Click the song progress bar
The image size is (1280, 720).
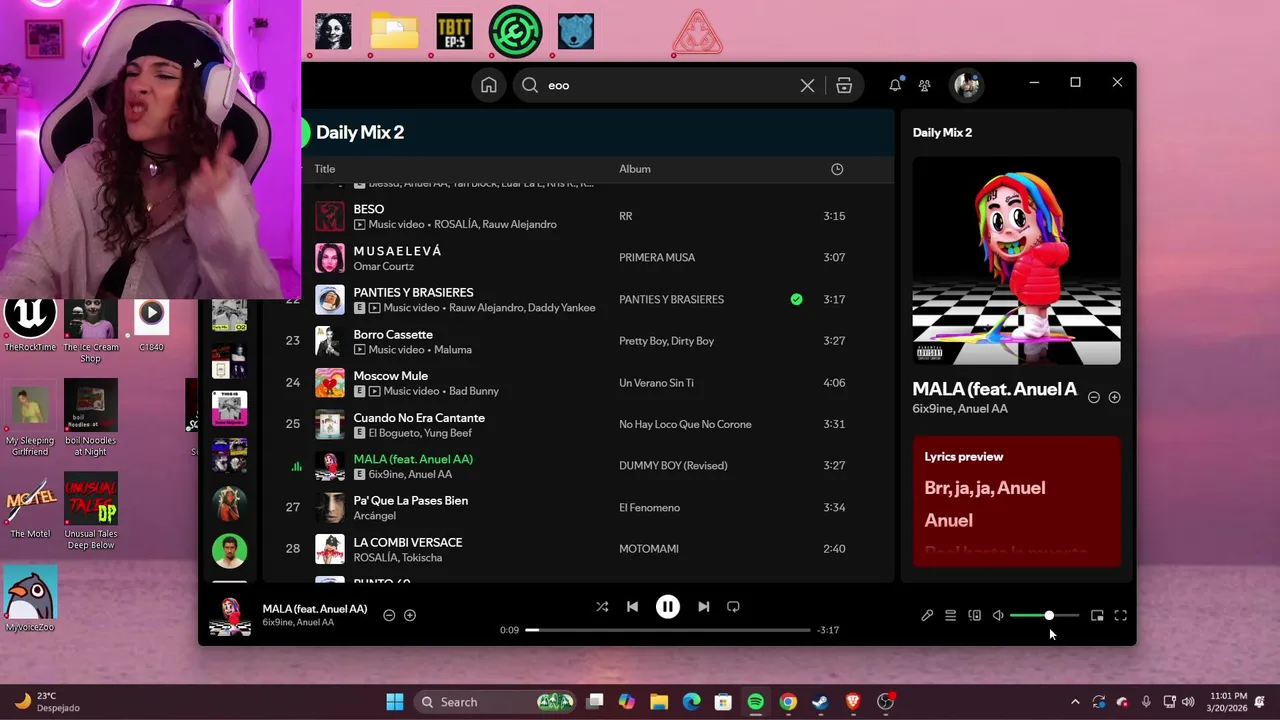pyautogui.click(x=667, y=630)
